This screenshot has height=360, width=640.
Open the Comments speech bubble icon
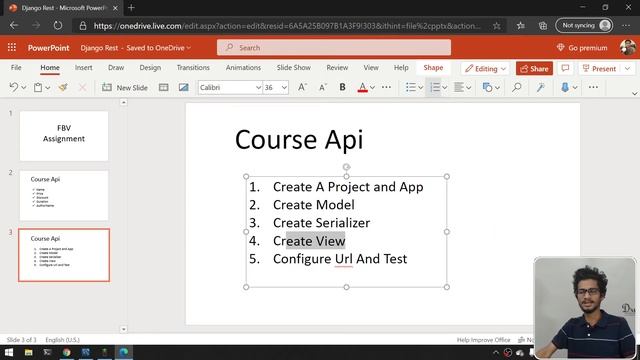point(565,68)
